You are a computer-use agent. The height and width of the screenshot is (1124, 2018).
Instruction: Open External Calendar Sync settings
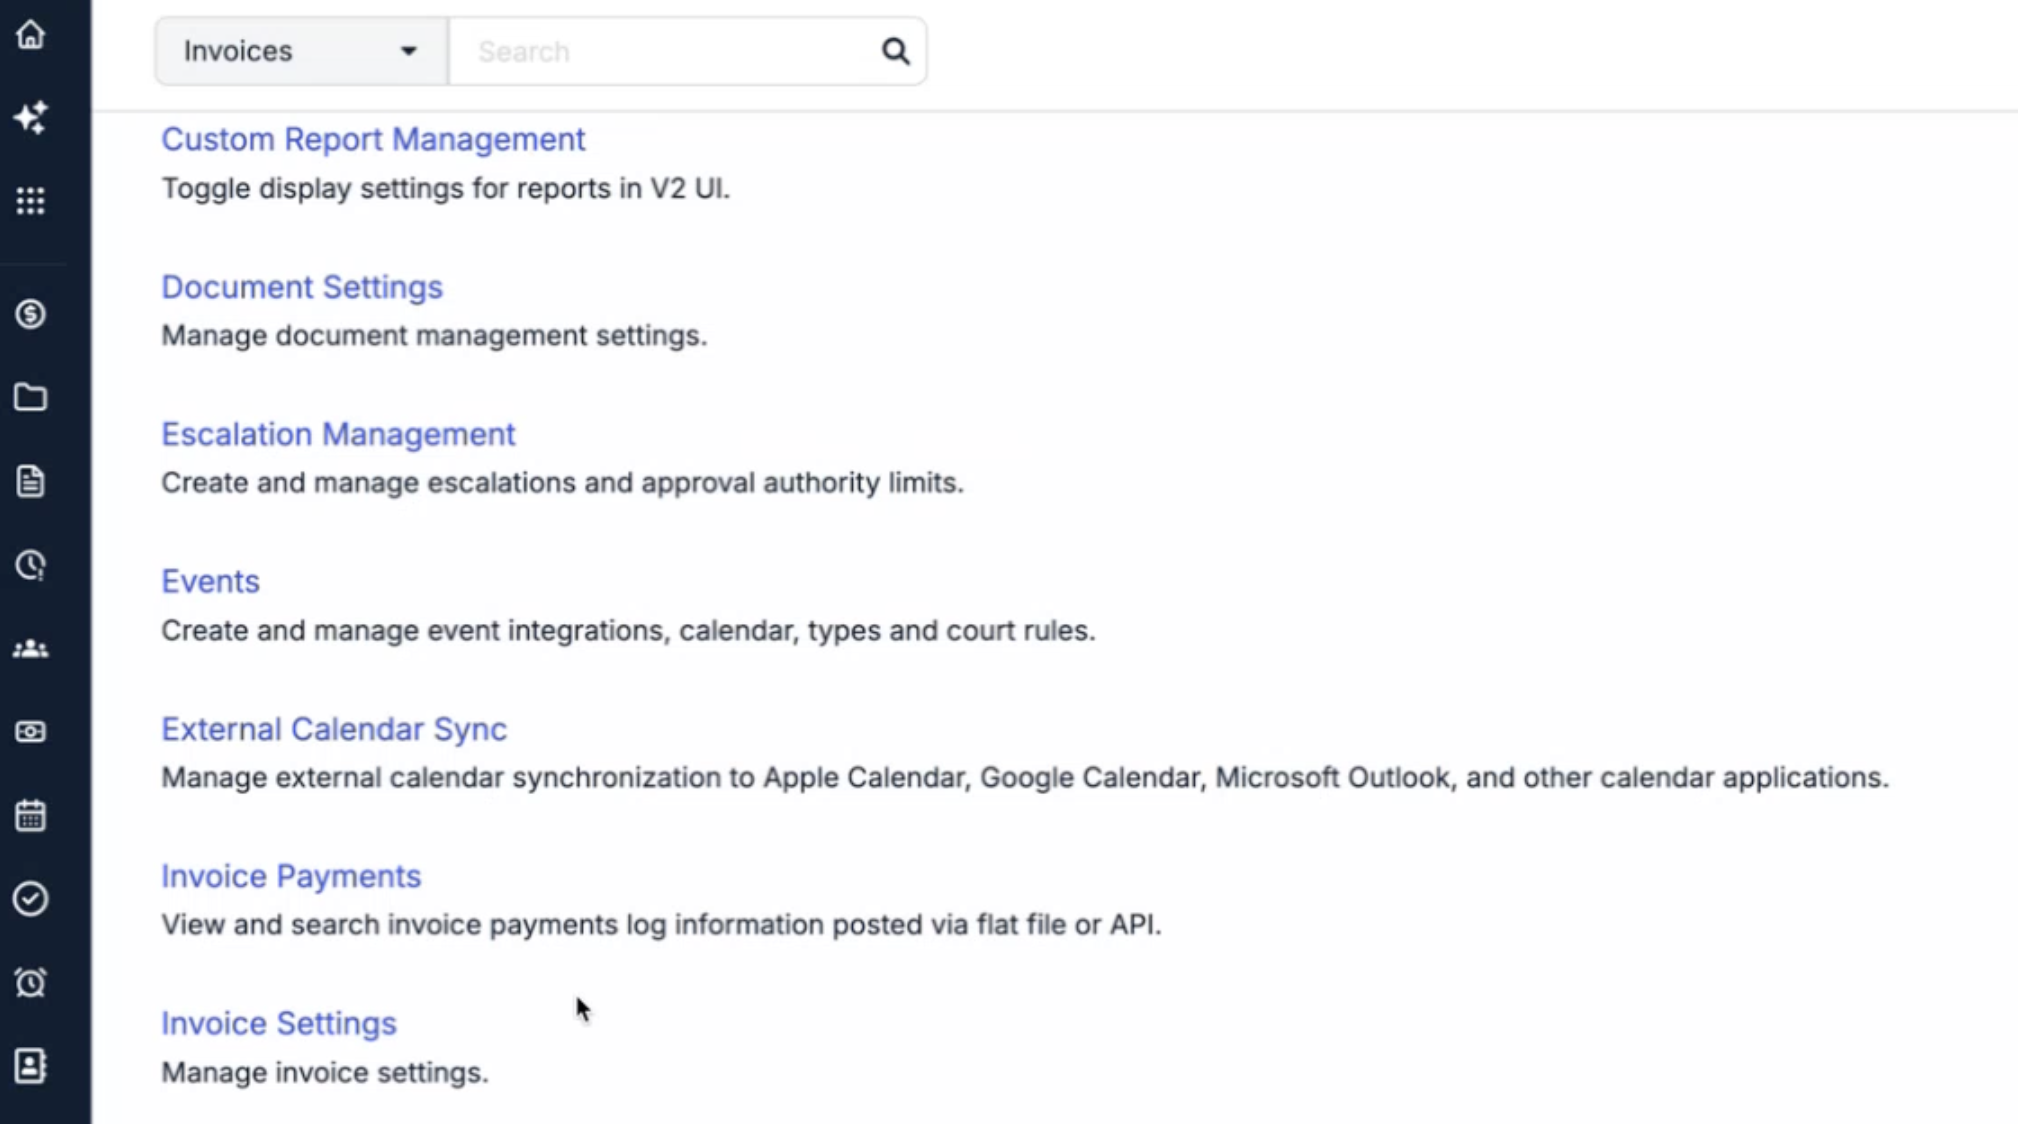click(334, 729)
